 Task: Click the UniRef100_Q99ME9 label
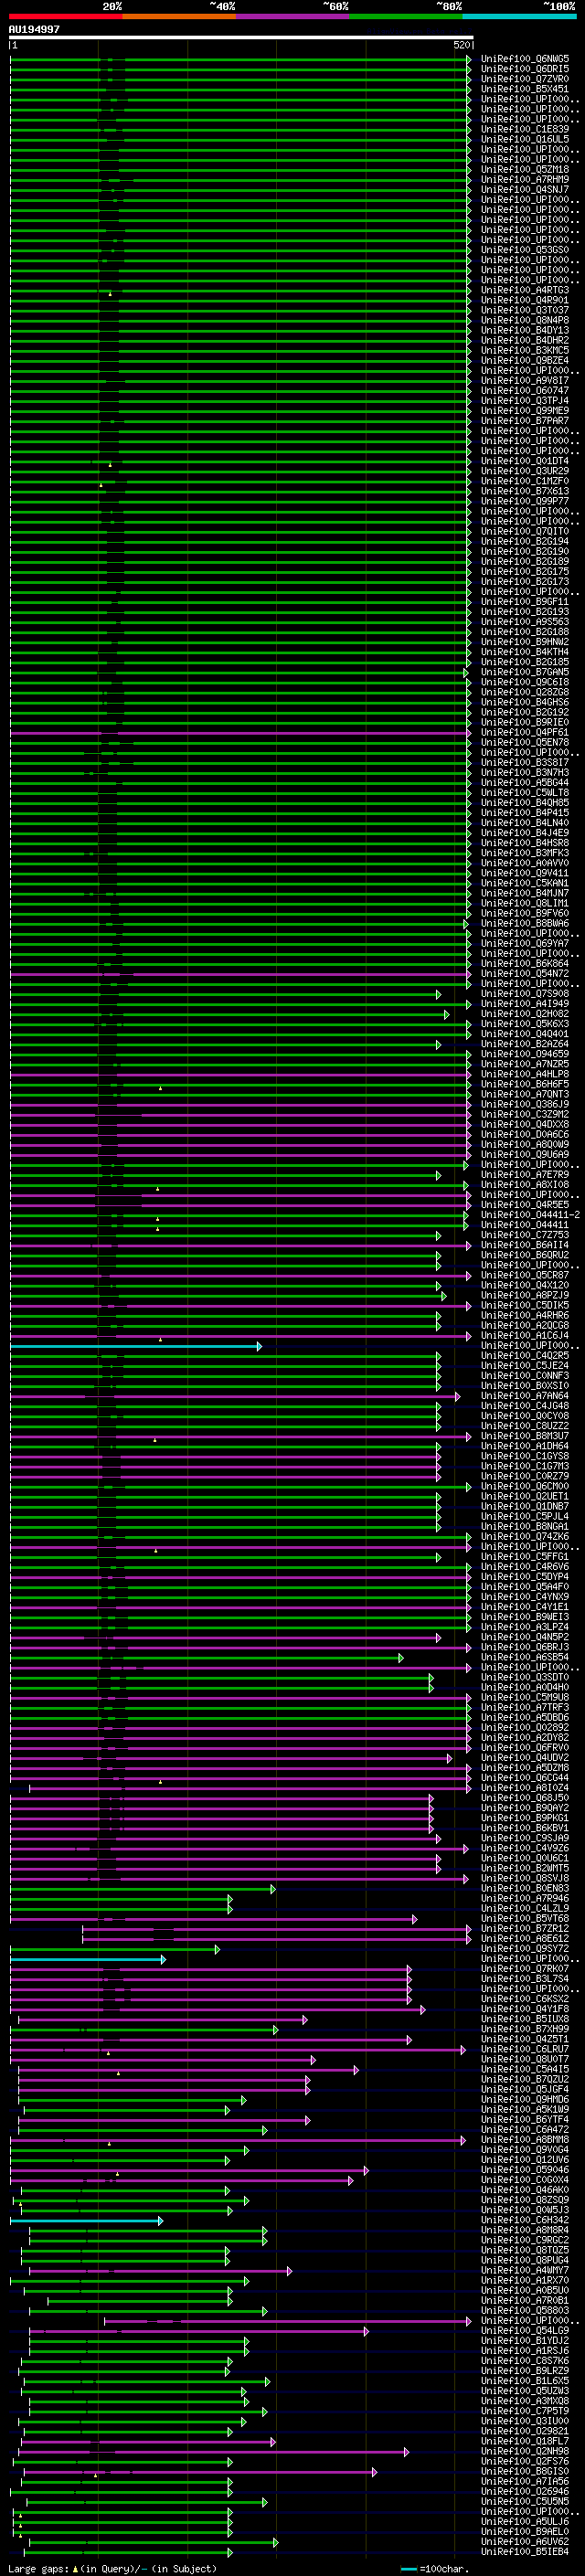(525, 411)
